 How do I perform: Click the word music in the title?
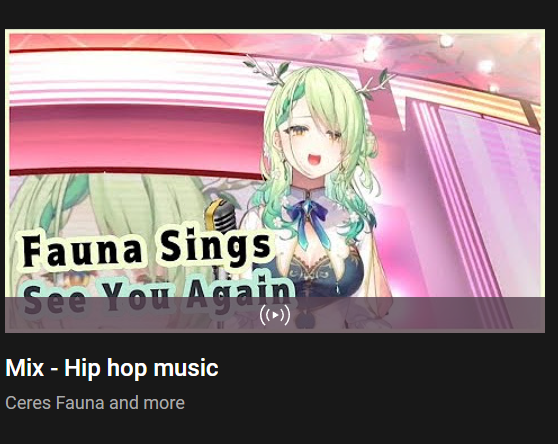coord(186,368)
